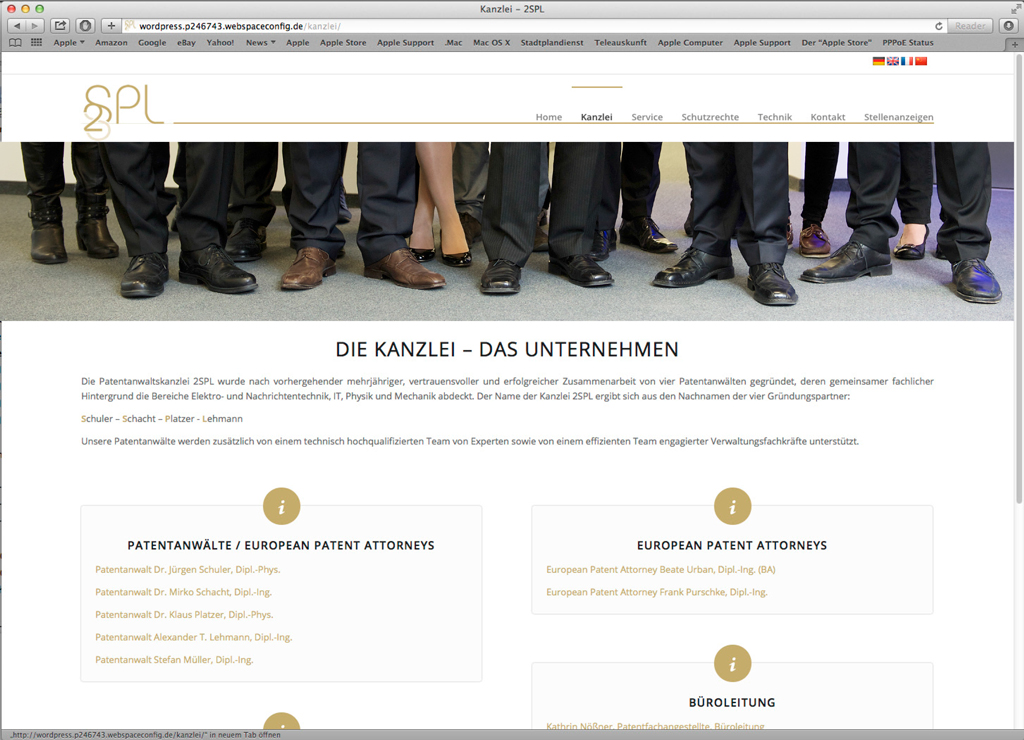Click .Mac bookmark

coord(453,42)
